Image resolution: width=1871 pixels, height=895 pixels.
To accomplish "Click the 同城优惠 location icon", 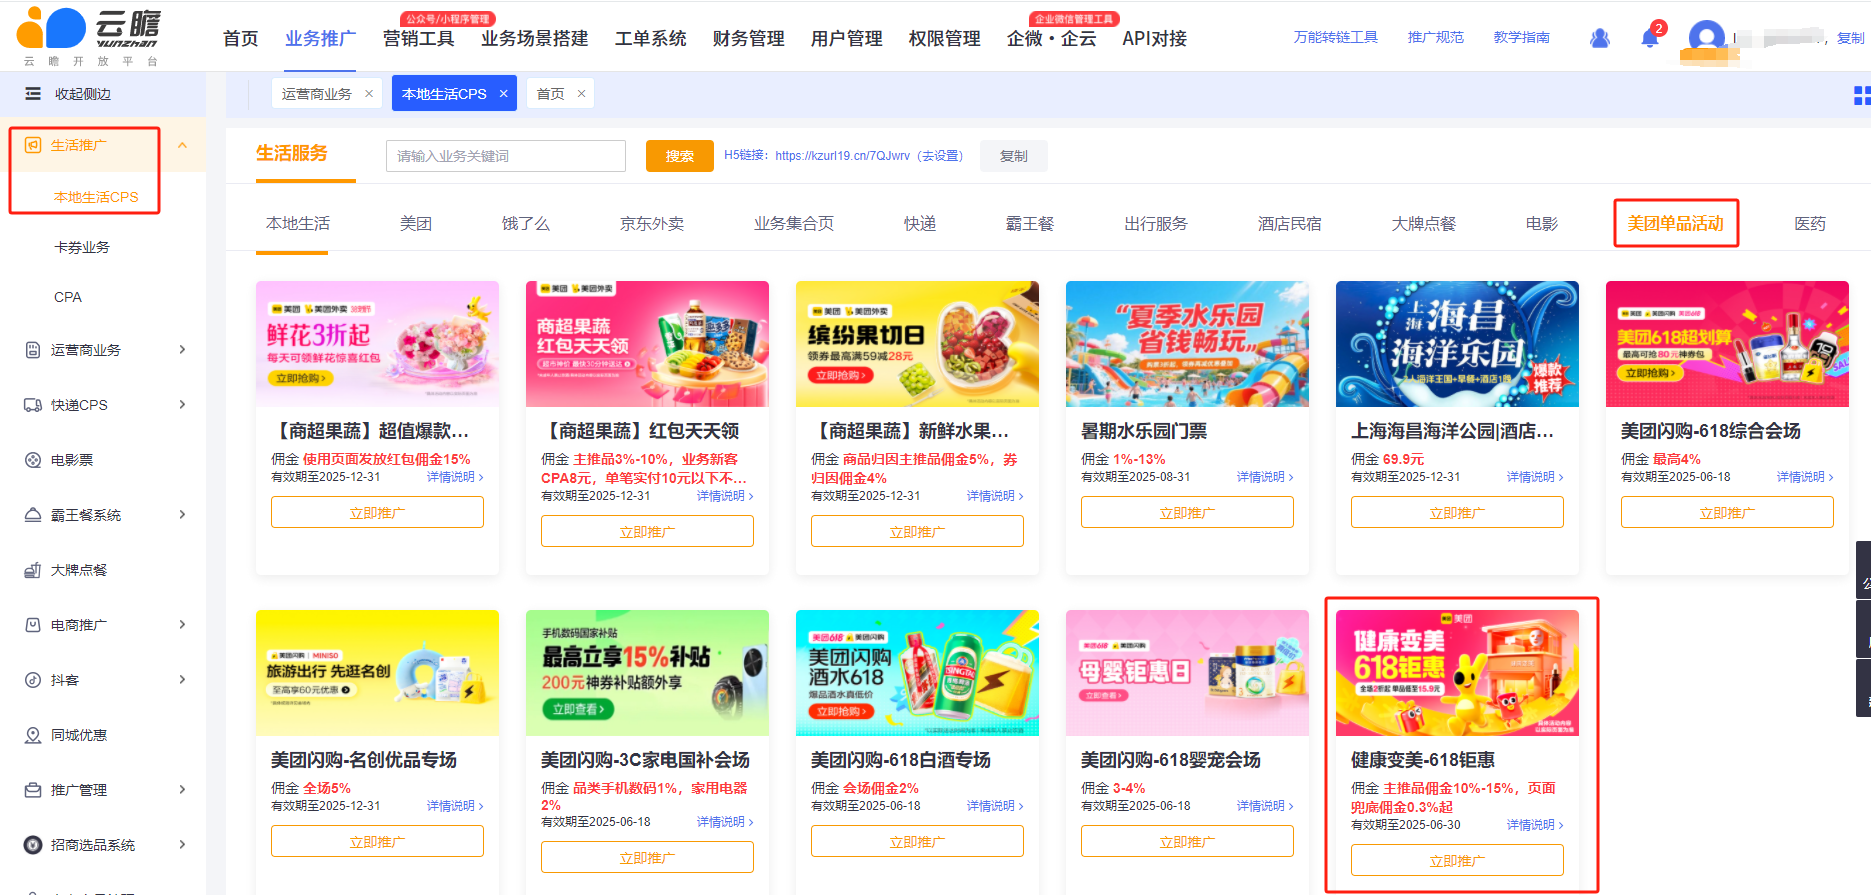I will [33, 735].
